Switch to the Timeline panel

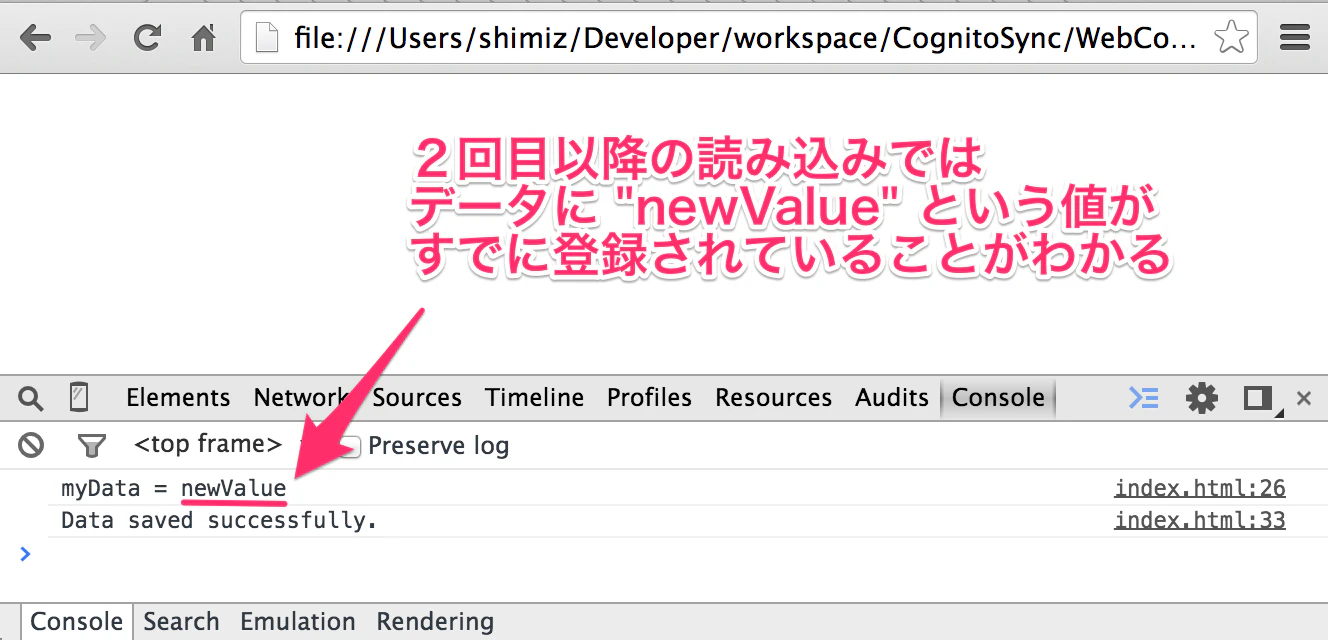click(535, 398)
